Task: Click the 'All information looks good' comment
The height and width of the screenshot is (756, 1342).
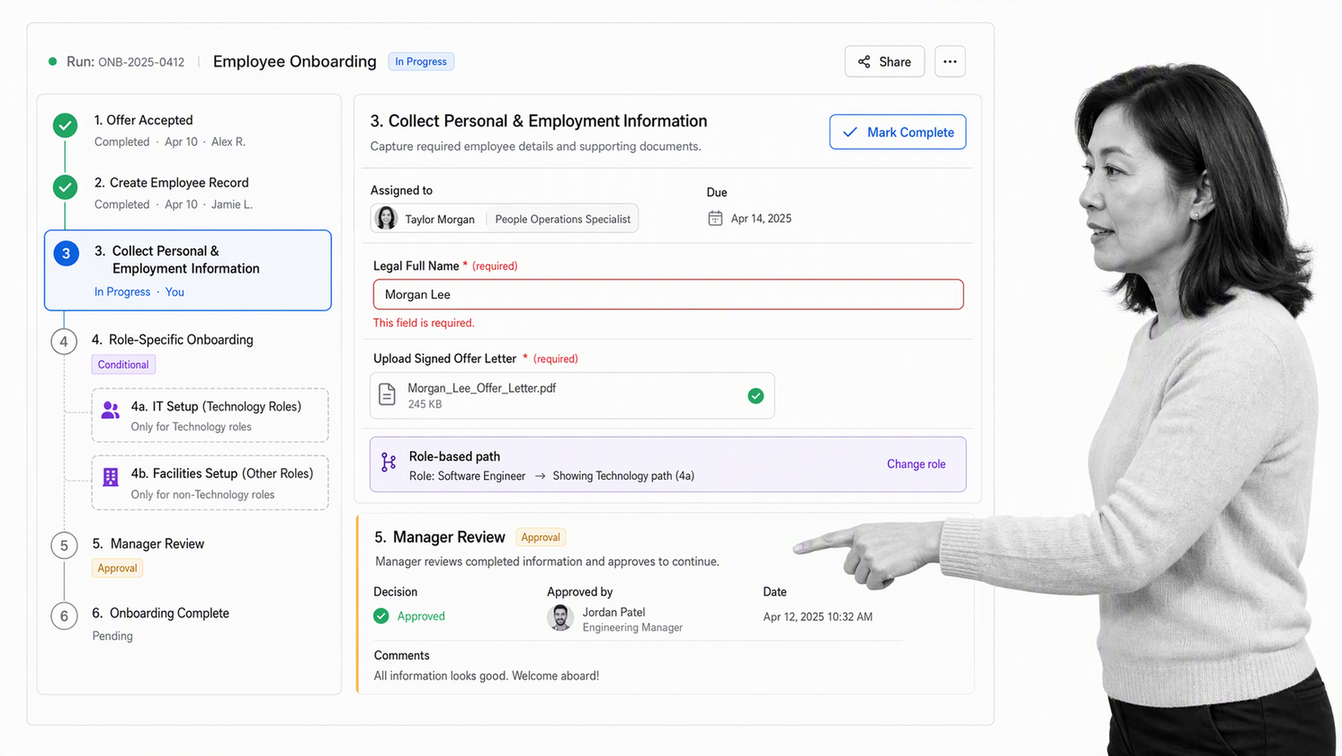Action: (486, 676)
